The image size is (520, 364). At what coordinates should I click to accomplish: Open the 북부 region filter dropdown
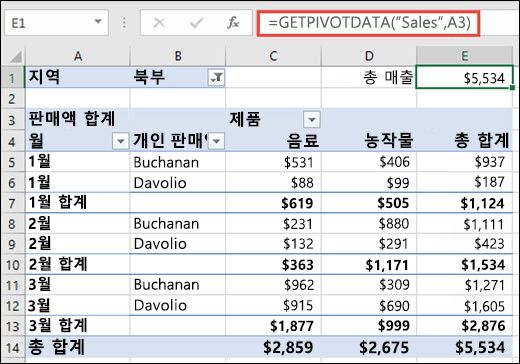tap(216, 78)
